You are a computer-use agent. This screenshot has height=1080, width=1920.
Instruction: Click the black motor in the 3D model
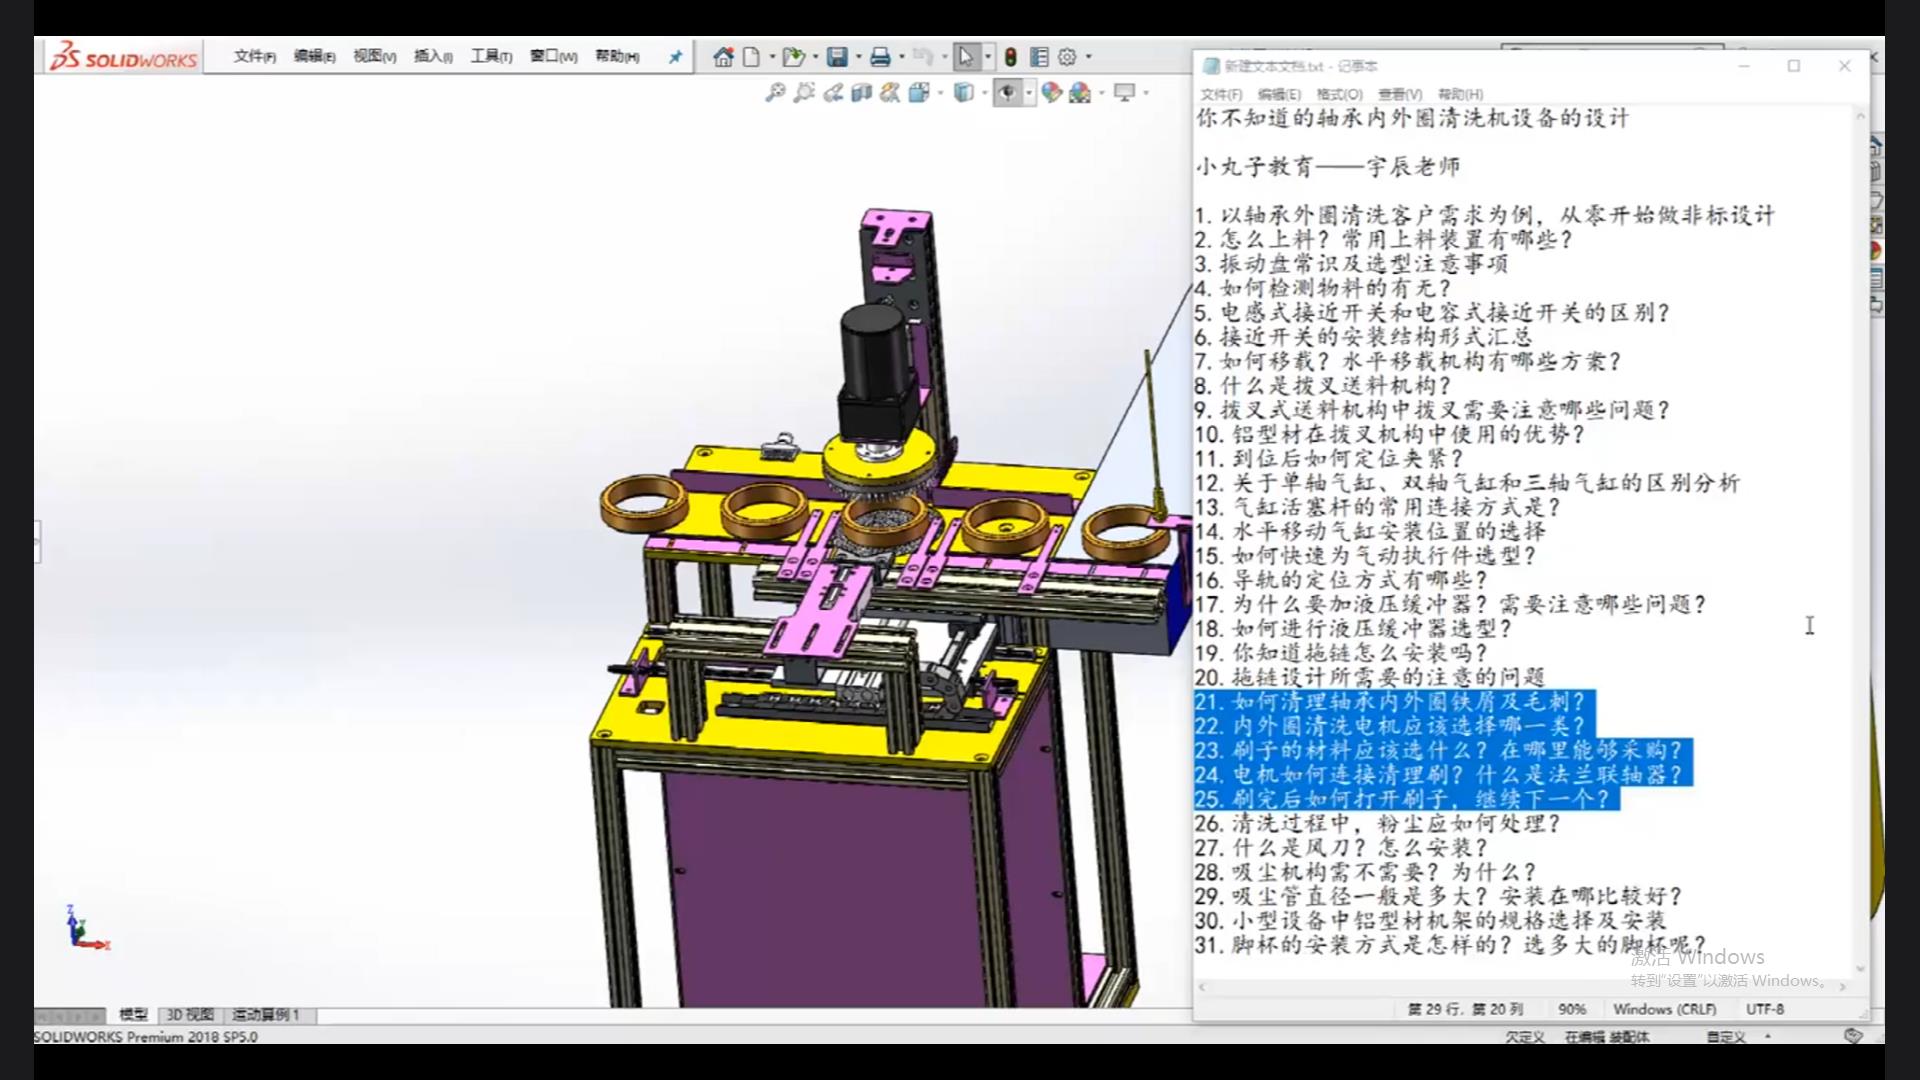pyautogui.click(x=876, y=370)
